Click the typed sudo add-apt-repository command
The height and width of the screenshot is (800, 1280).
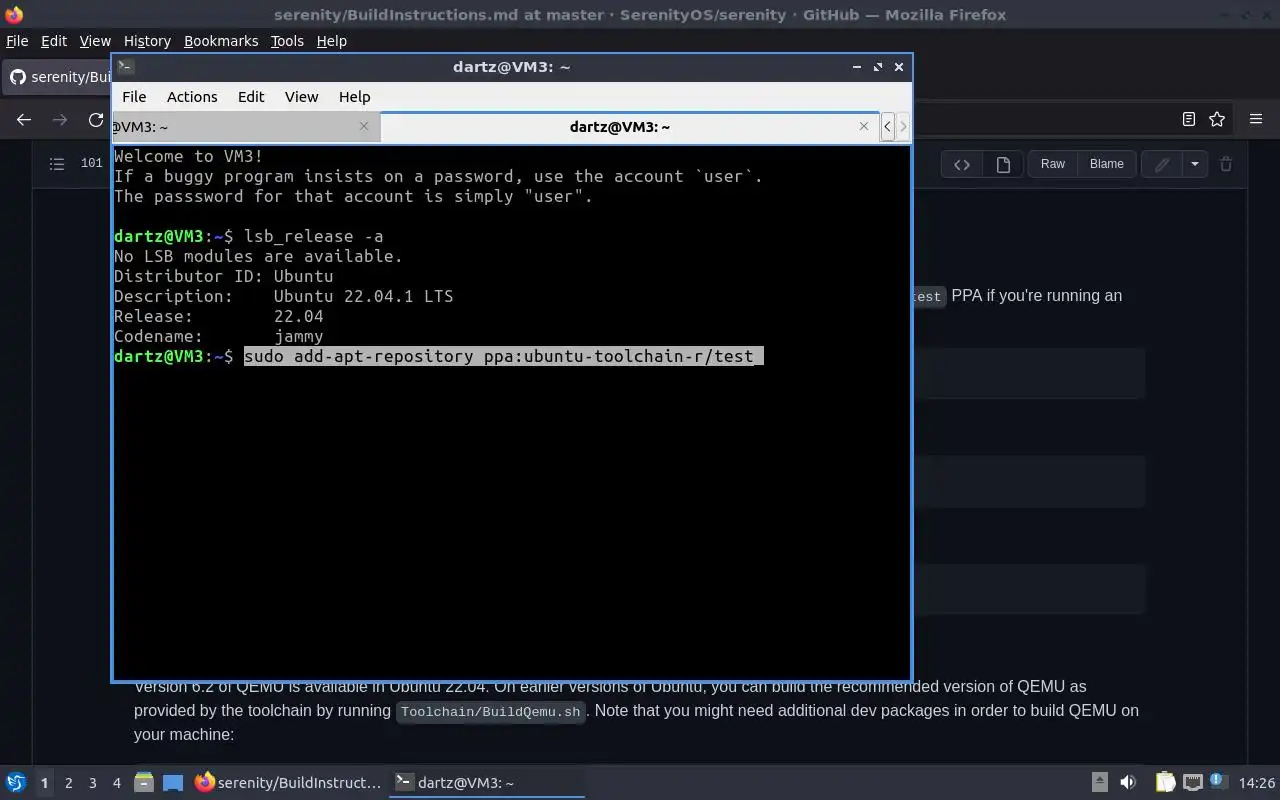(x=499, y=356)
